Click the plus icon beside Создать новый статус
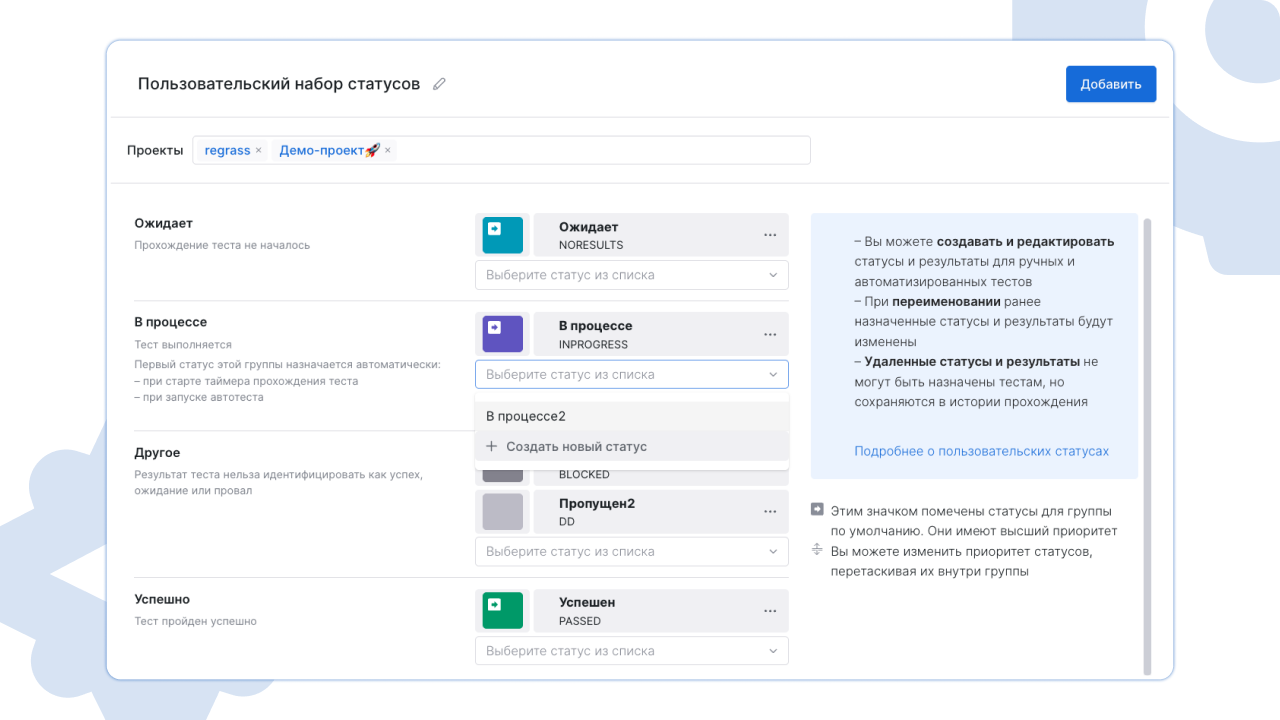 (491, 447)
